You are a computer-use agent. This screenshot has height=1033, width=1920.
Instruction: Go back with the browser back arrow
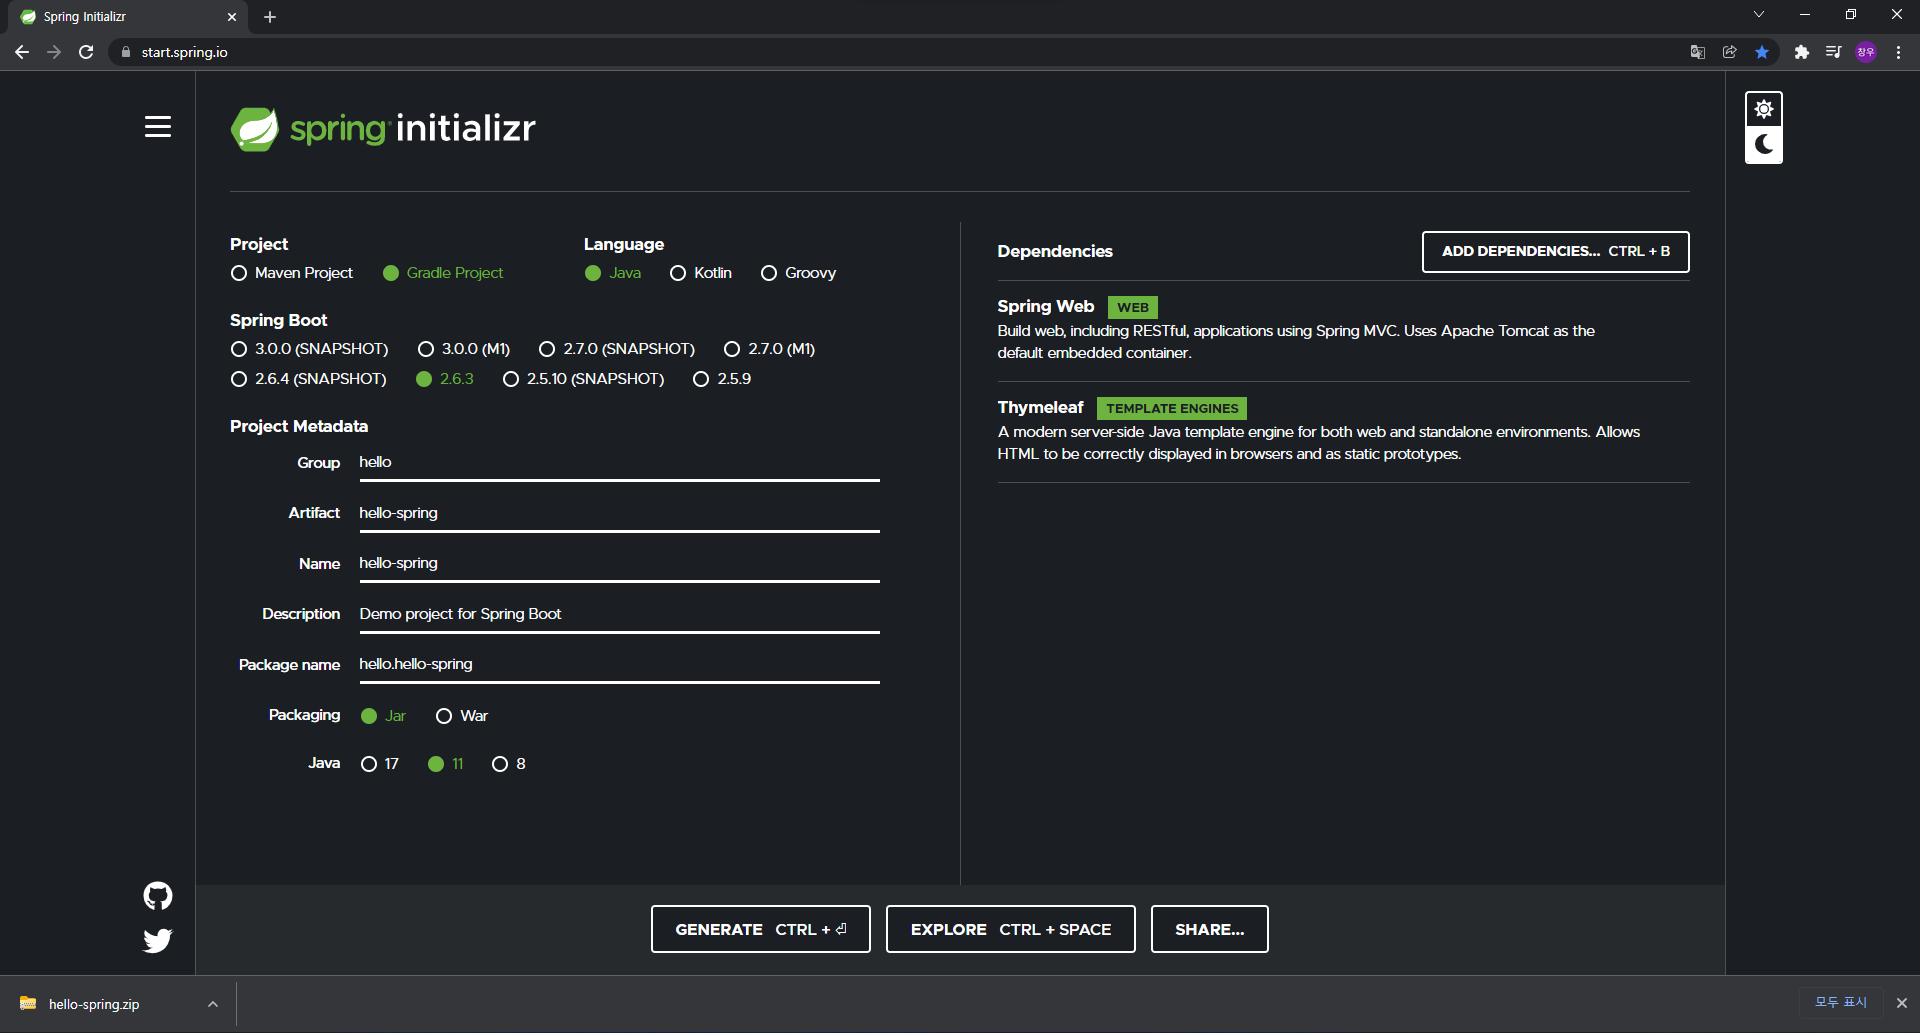[x=22, y=52]
